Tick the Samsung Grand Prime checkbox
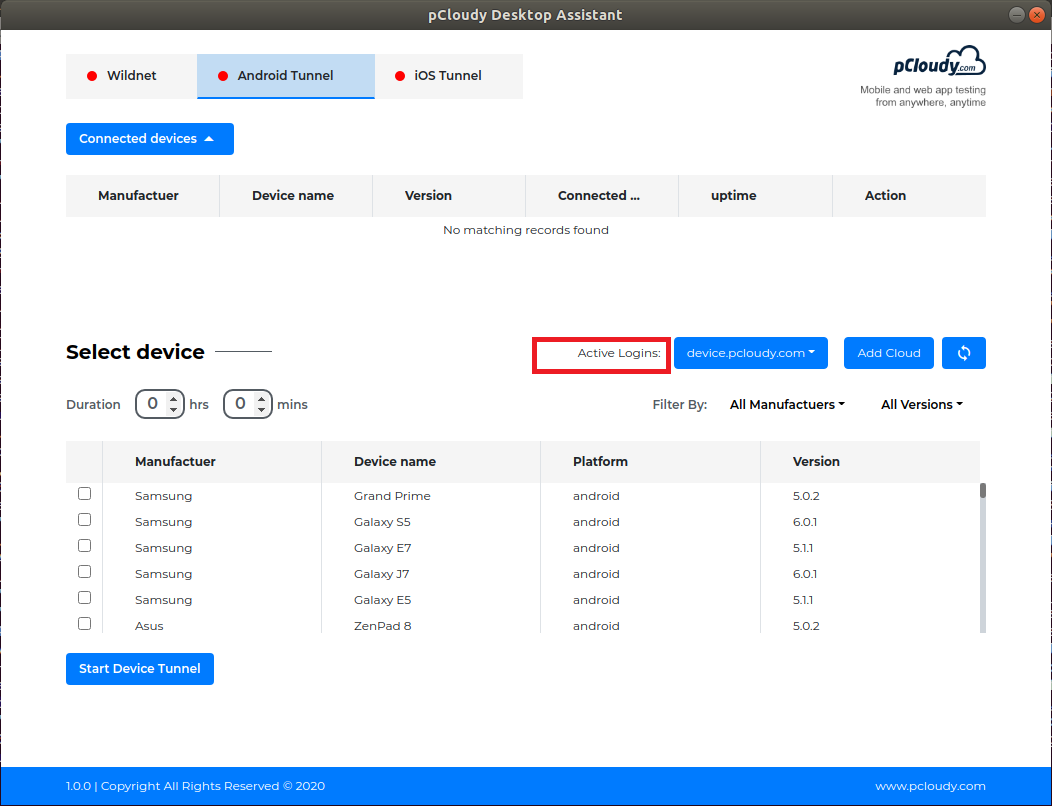1052x806 pixels. pyautogui.click(x=85, y=494)
